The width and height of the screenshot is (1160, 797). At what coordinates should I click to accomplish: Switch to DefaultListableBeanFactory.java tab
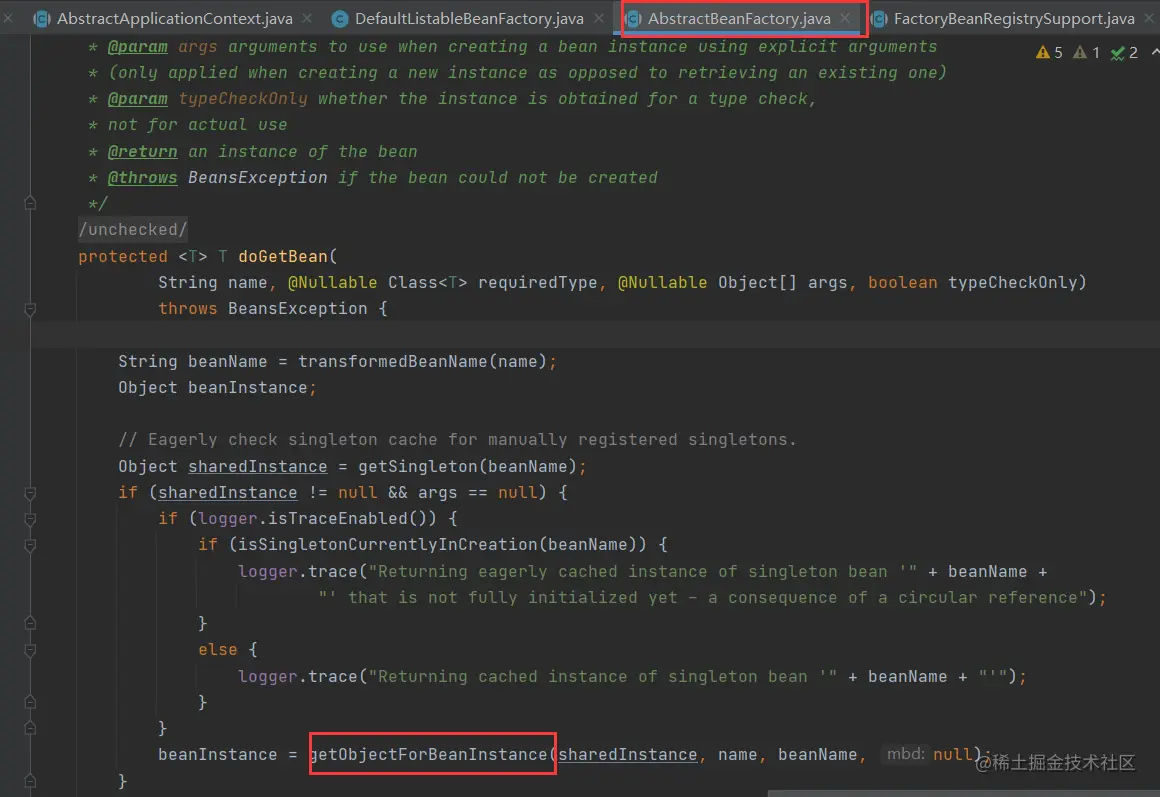469,19
